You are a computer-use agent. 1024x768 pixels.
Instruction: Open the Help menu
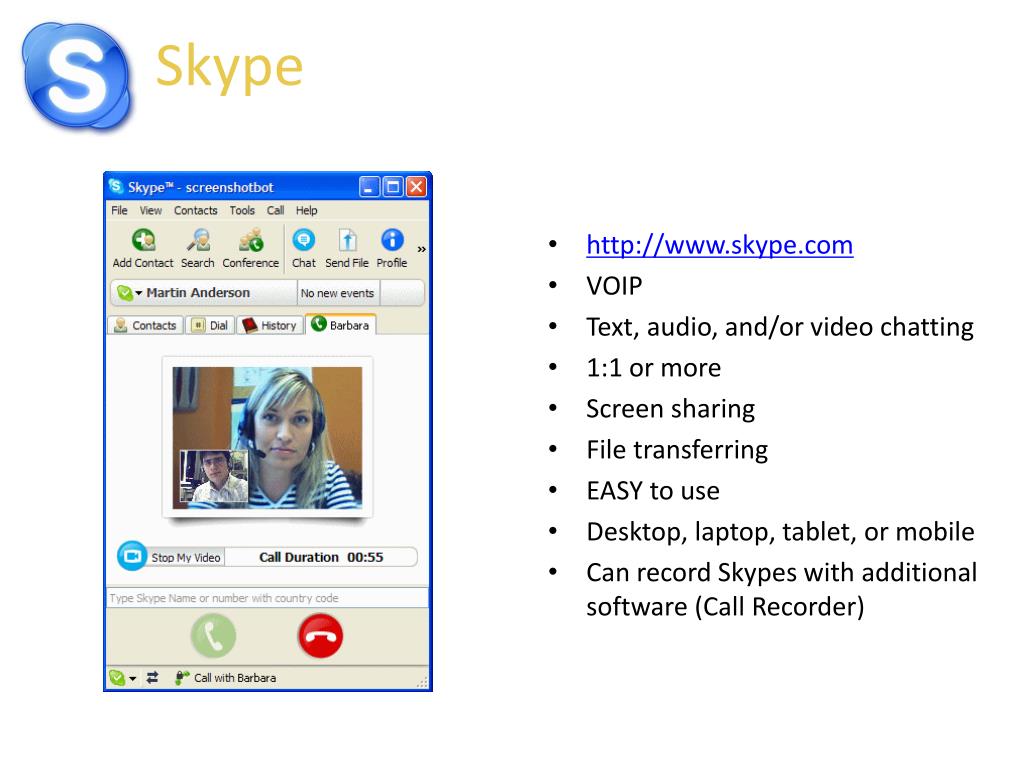pos(306,210)
